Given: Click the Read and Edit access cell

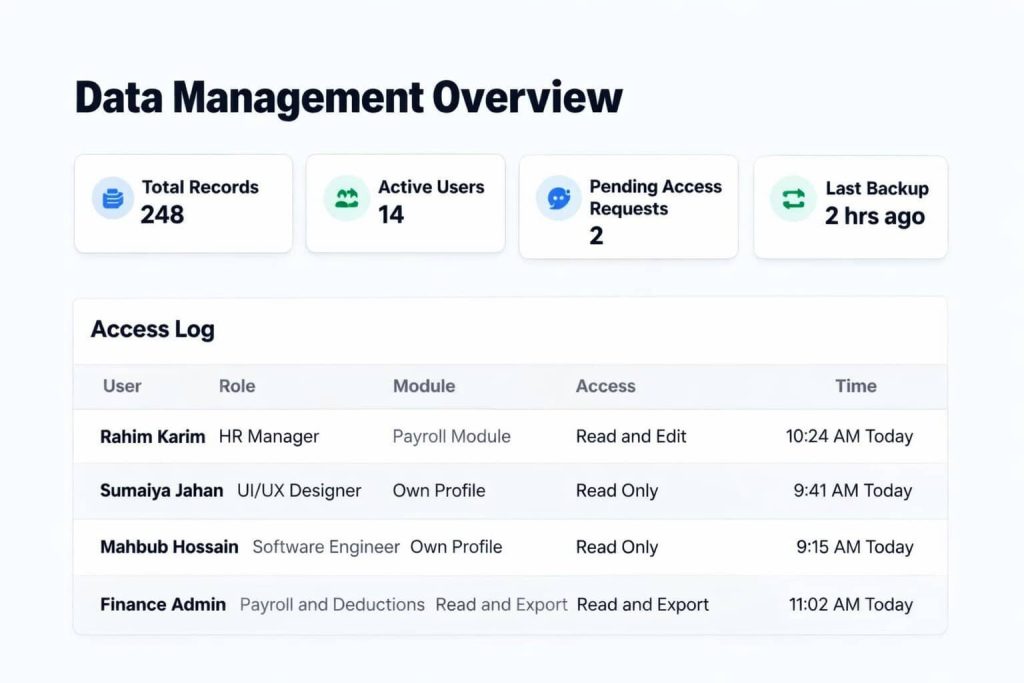Looking at the screenshot, I should (631, 436).
